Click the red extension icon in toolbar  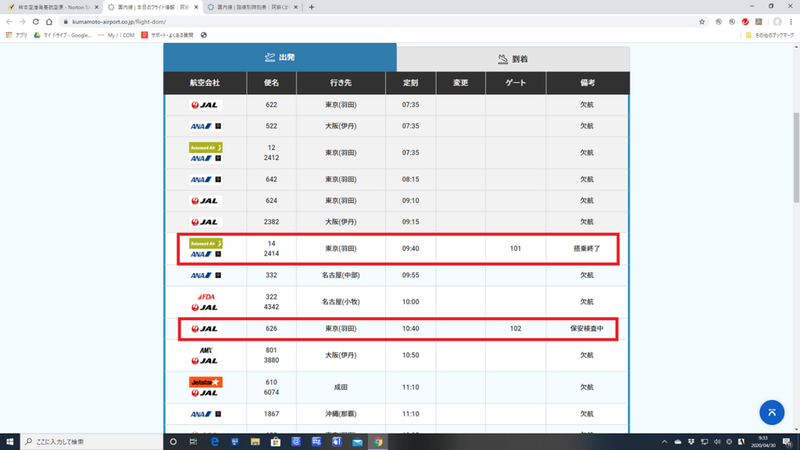[745, 22]
